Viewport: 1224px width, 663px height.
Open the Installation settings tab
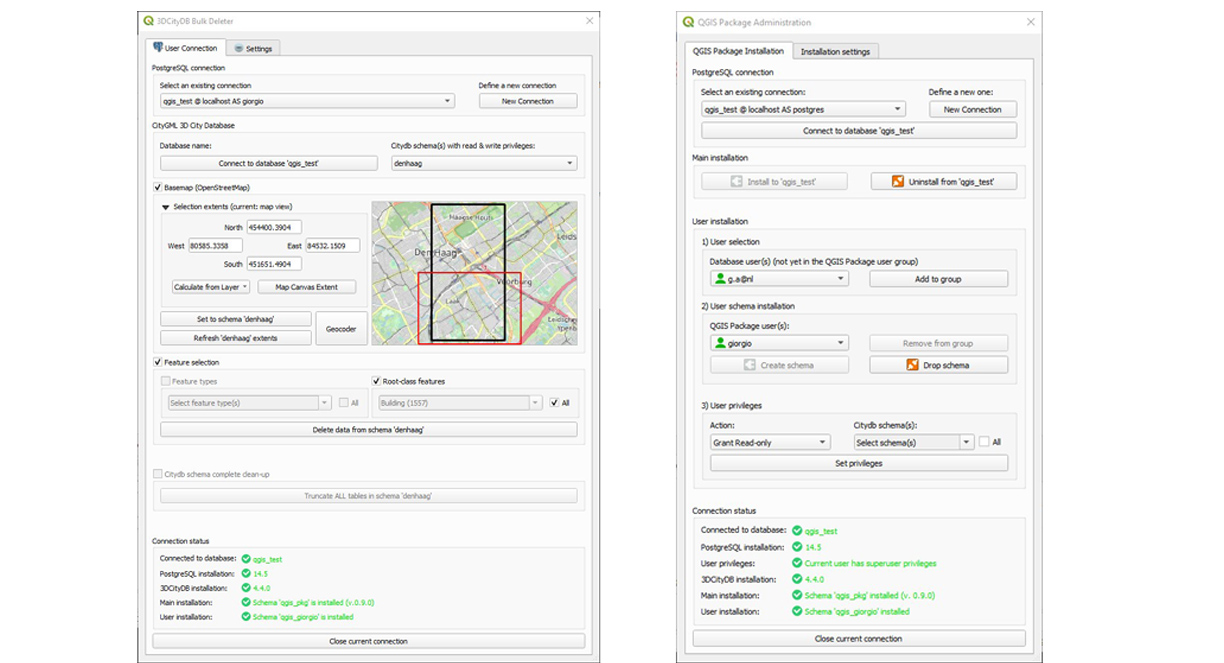click(x=835, y=51)
